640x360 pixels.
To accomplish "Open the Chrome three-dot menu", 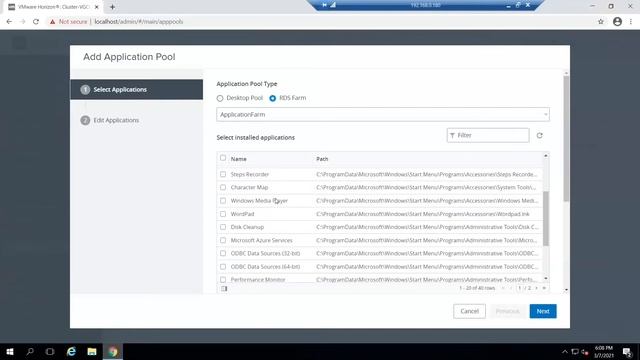I will coord(631,22).
